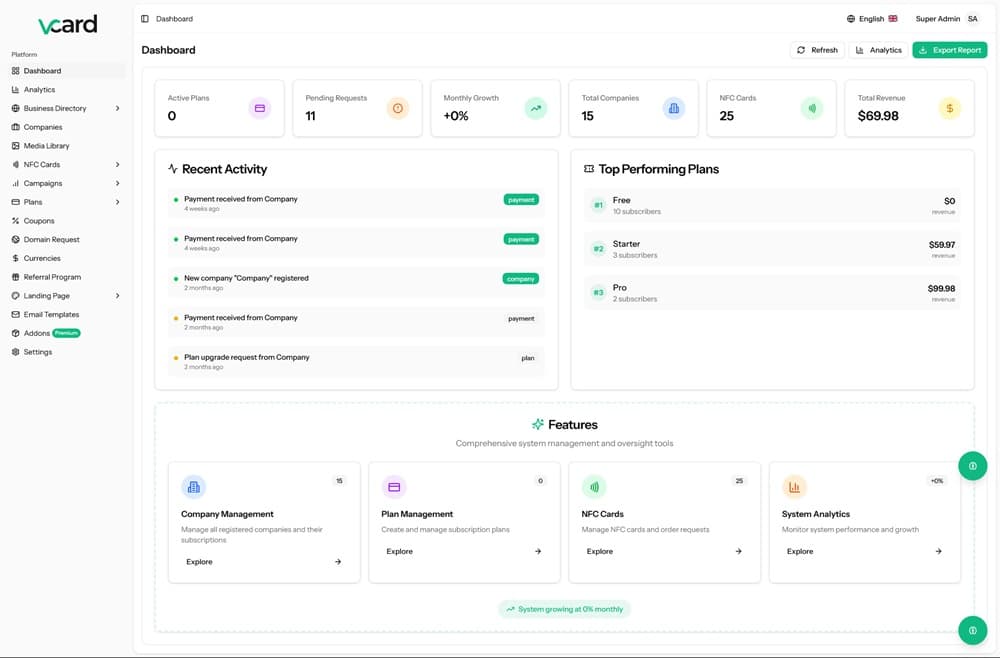
Task: Open Coupons from the sidebar
Action: tap(39, 221)
